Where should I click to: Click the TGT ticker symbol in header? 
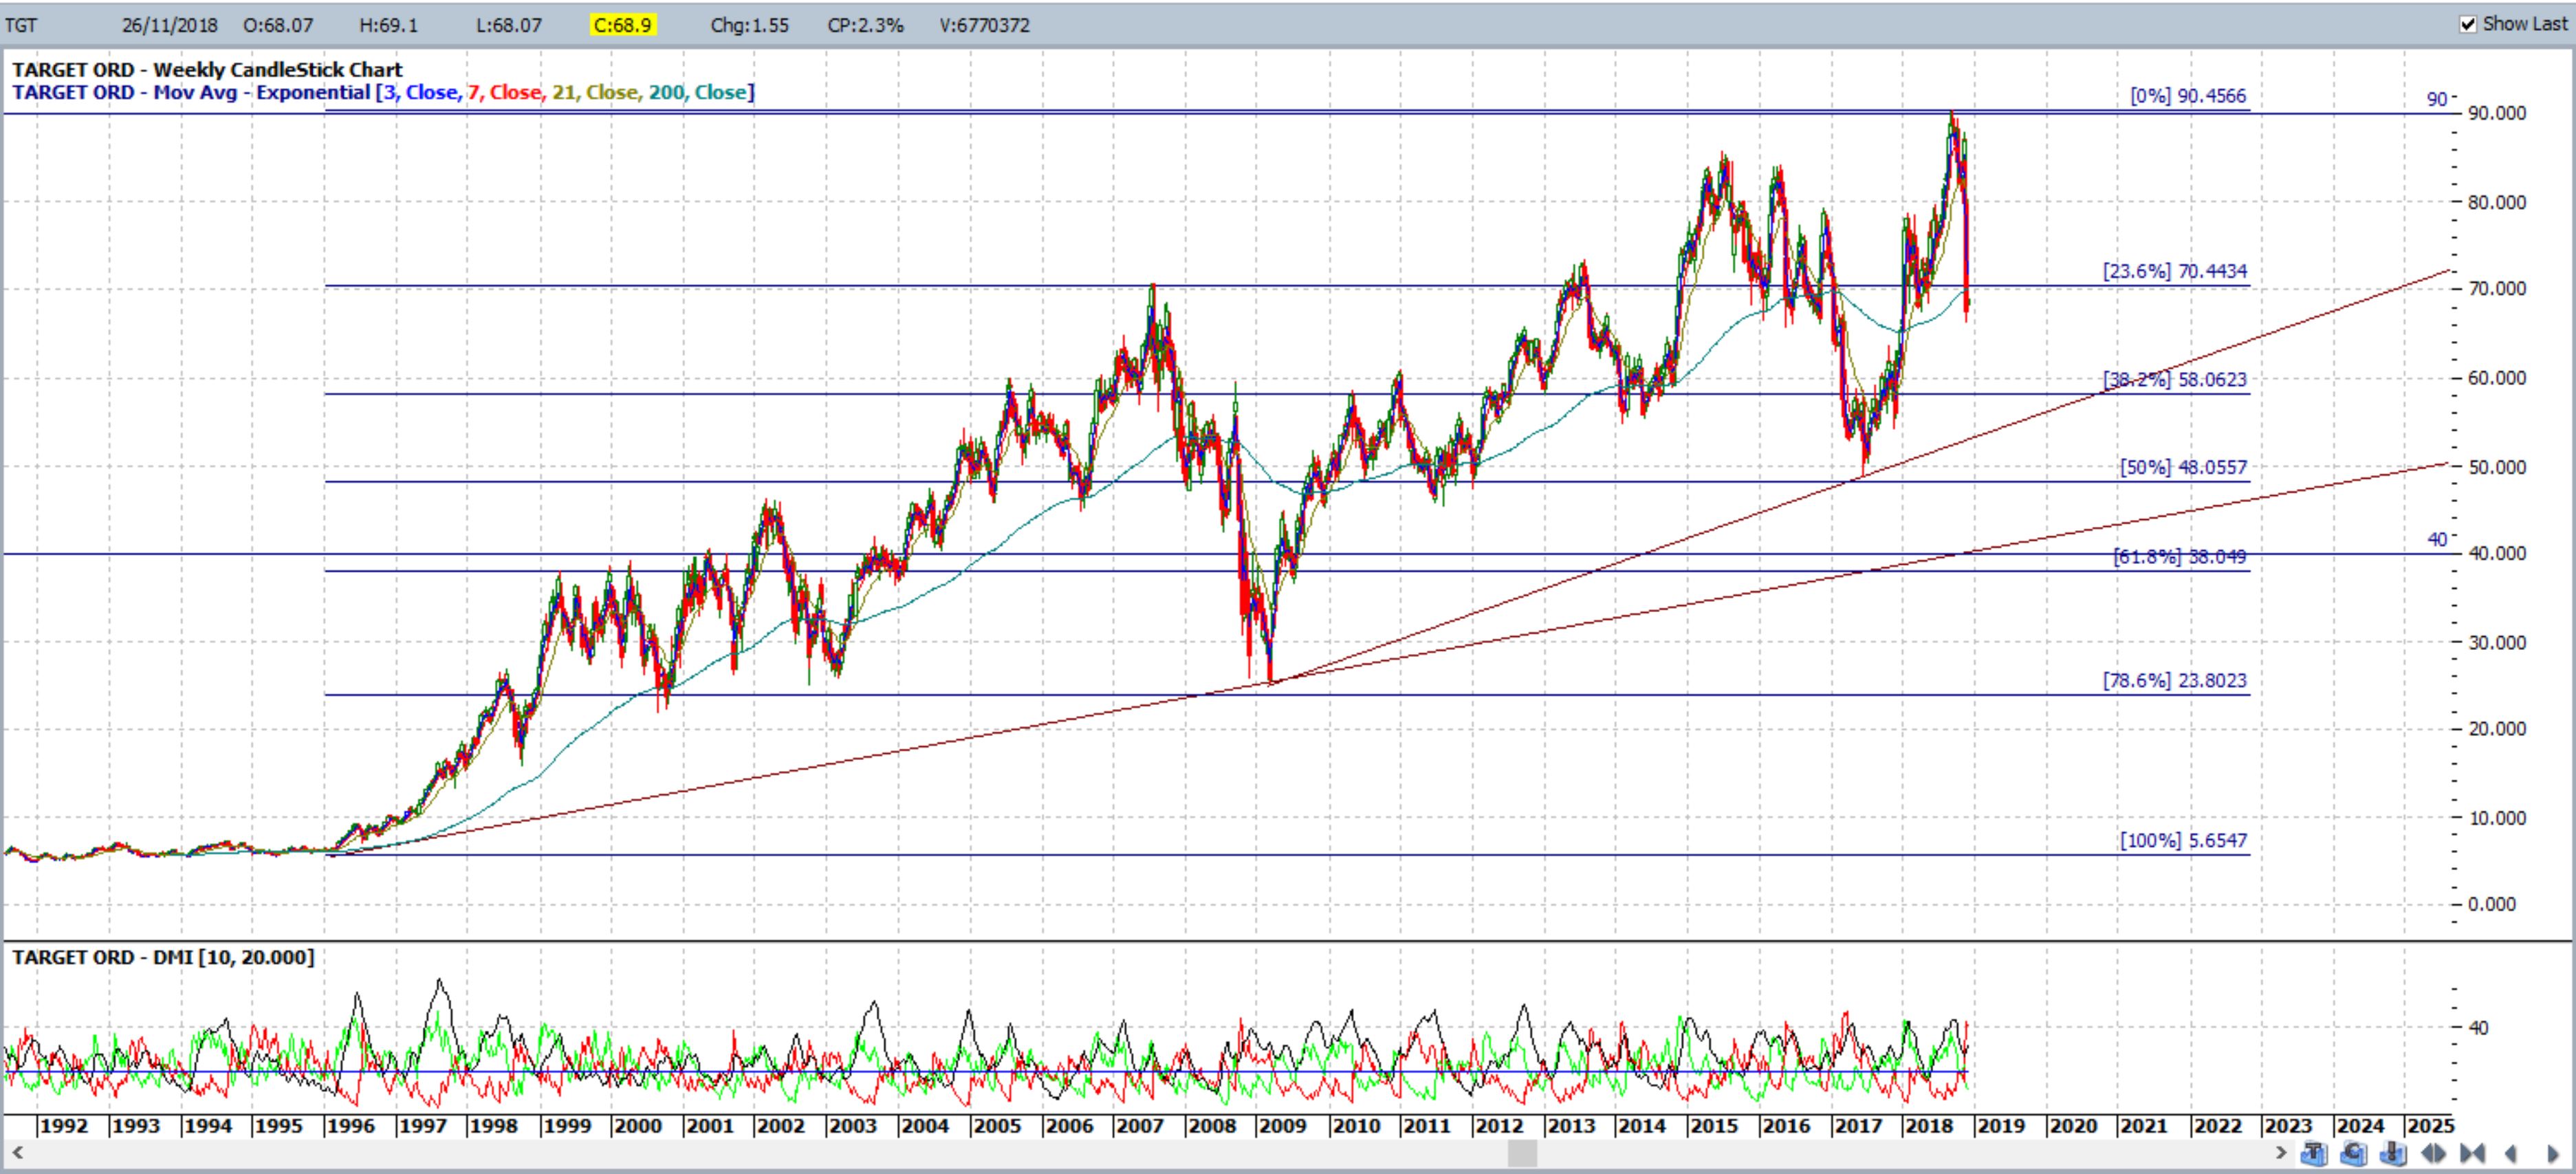click(x=21, y=25)
